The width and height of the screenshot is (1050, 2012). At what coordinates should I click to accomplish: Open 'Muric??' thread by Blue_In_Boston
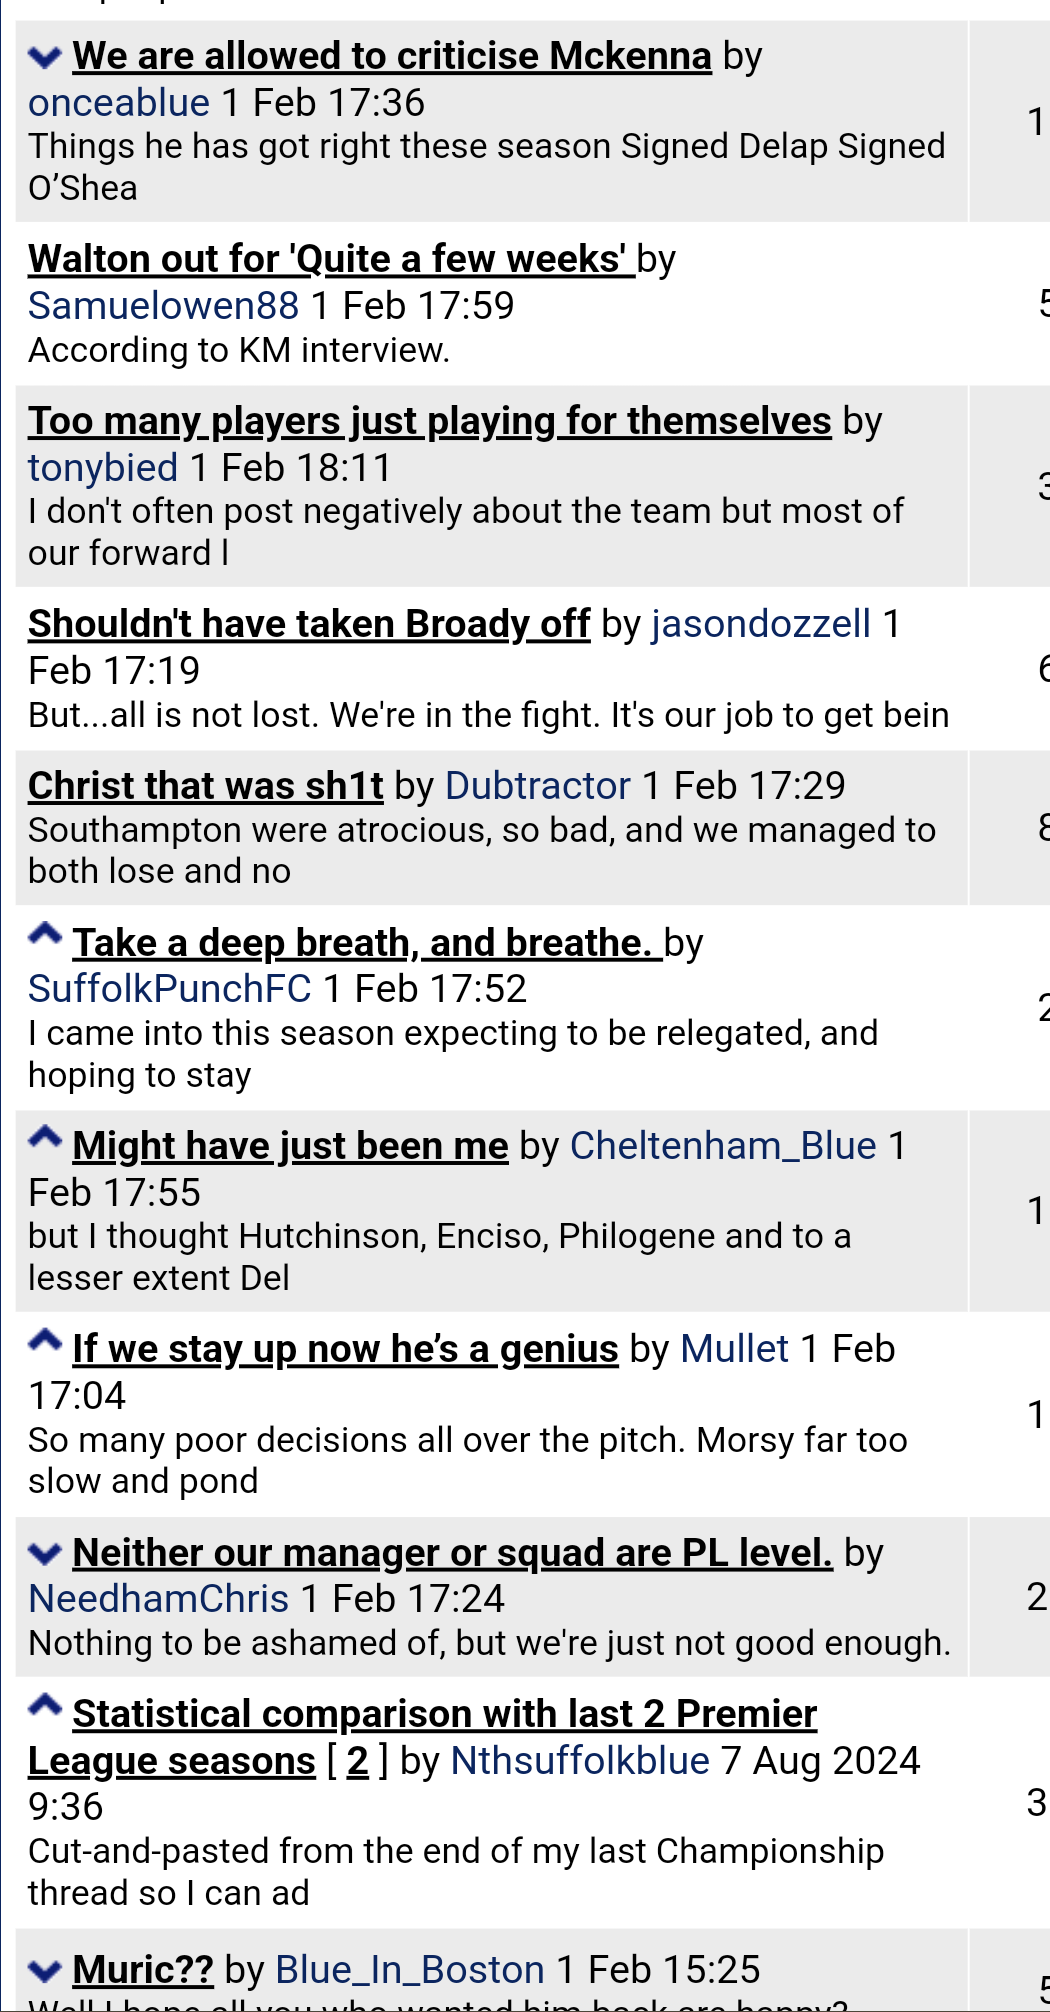[x=143, y=1970]
